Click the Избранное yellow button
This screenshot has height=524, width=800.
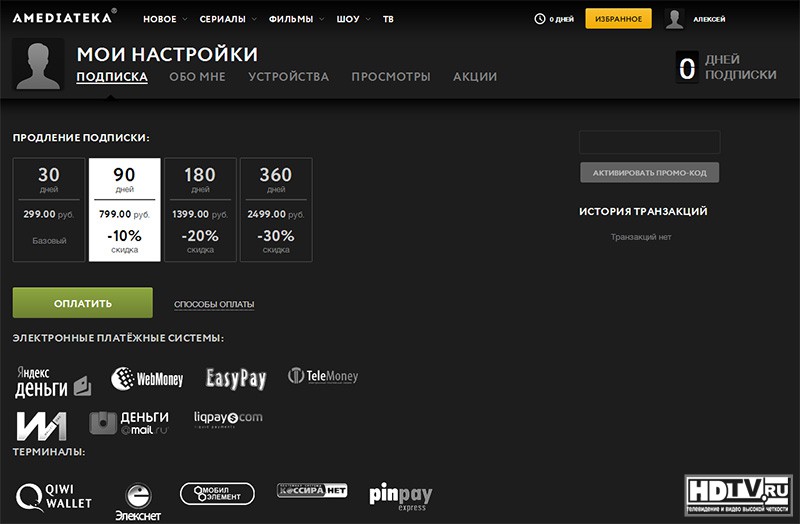point(618,19)
